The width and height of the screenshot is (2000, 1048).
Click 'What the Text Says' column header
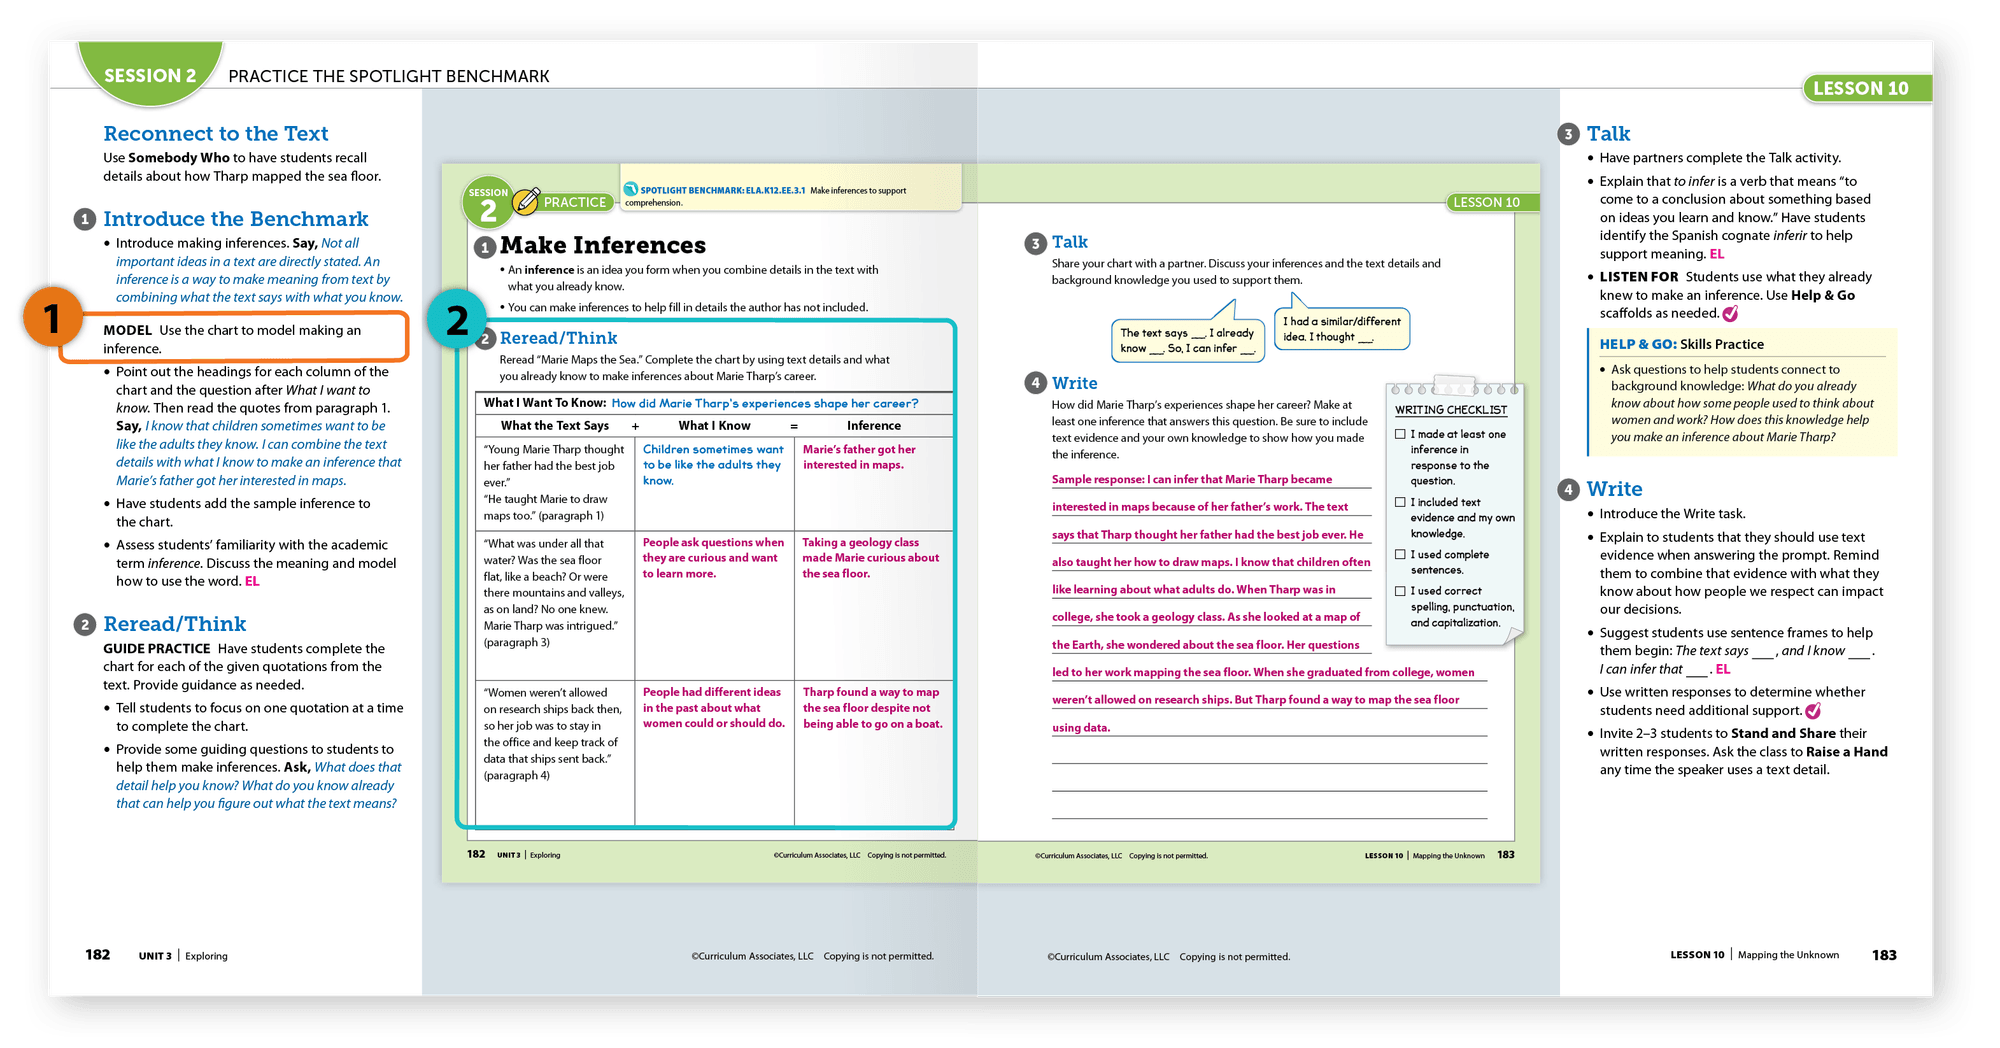(555, 426)
